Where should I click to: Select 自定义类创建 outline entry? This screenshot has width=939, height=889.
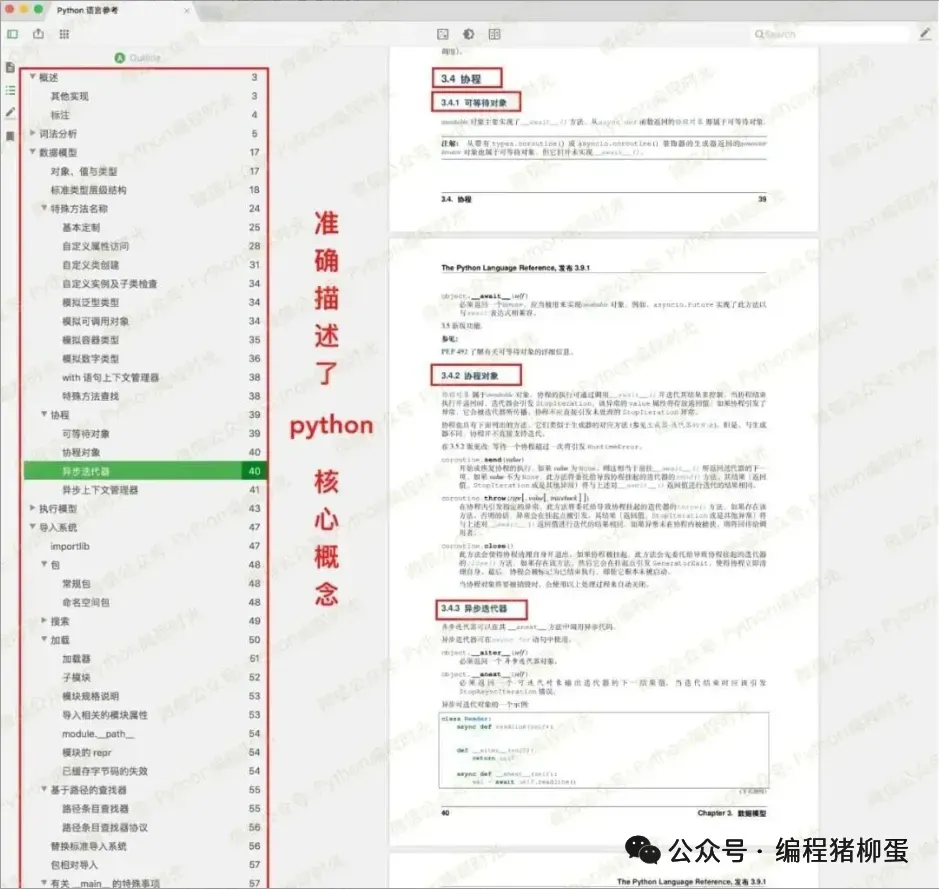pos(90,265)
